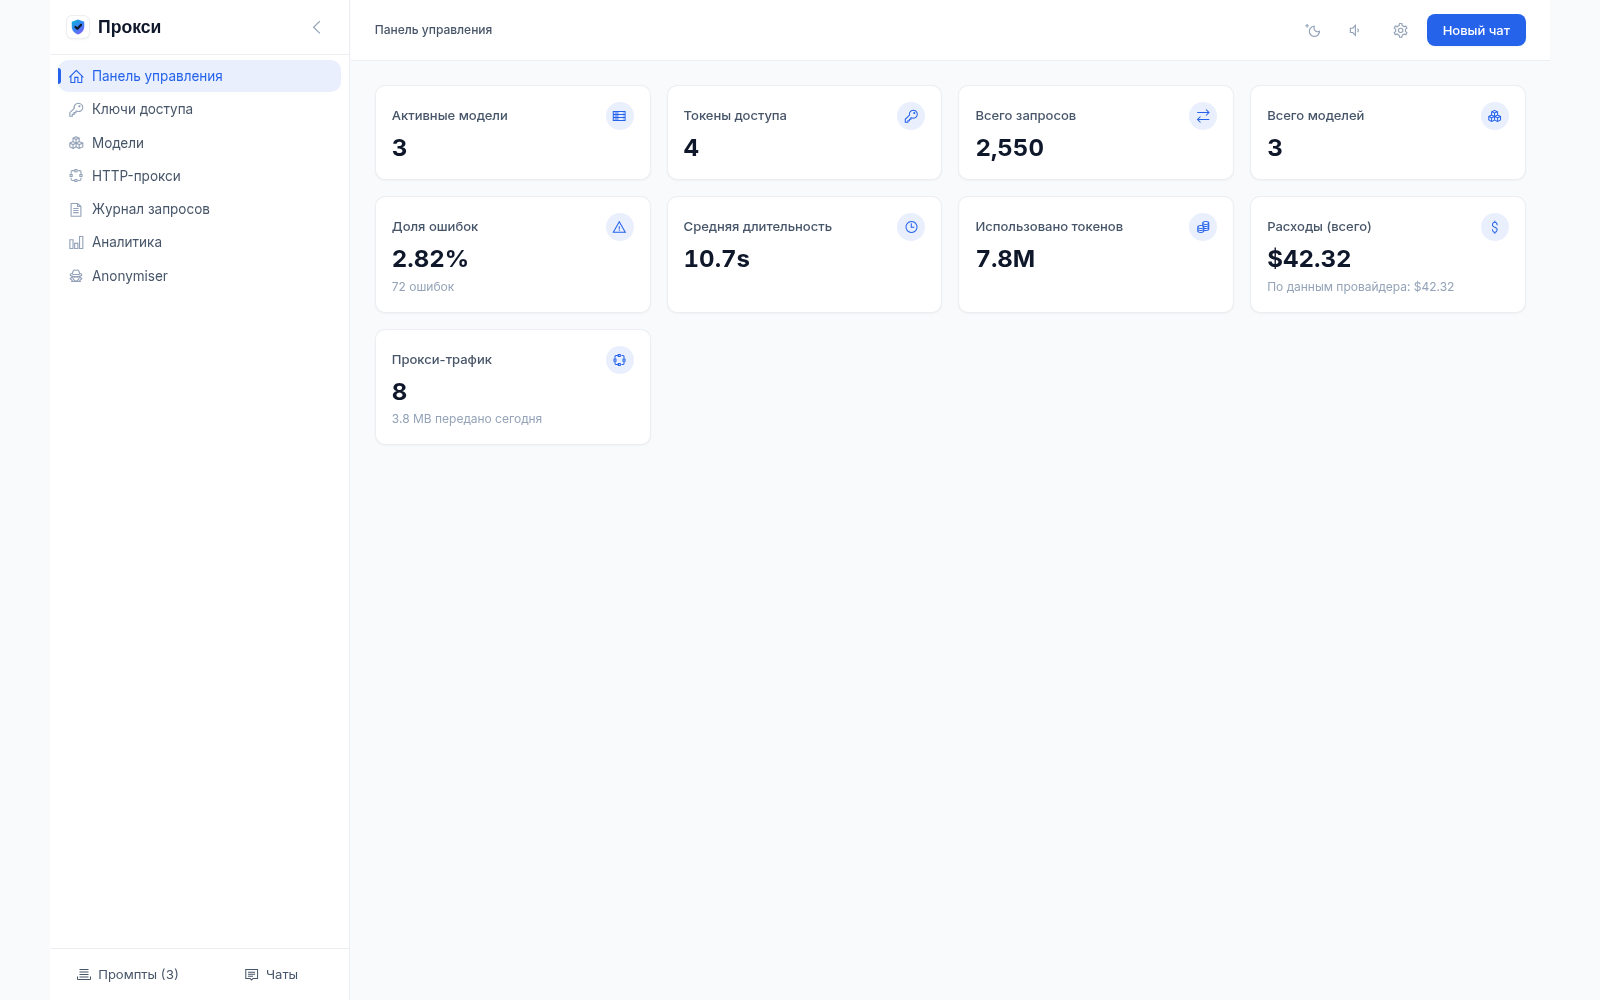Screen dimensions: 1600x1000
Task: Click the key icon on Токены доступа
Action: pos(911,116)
